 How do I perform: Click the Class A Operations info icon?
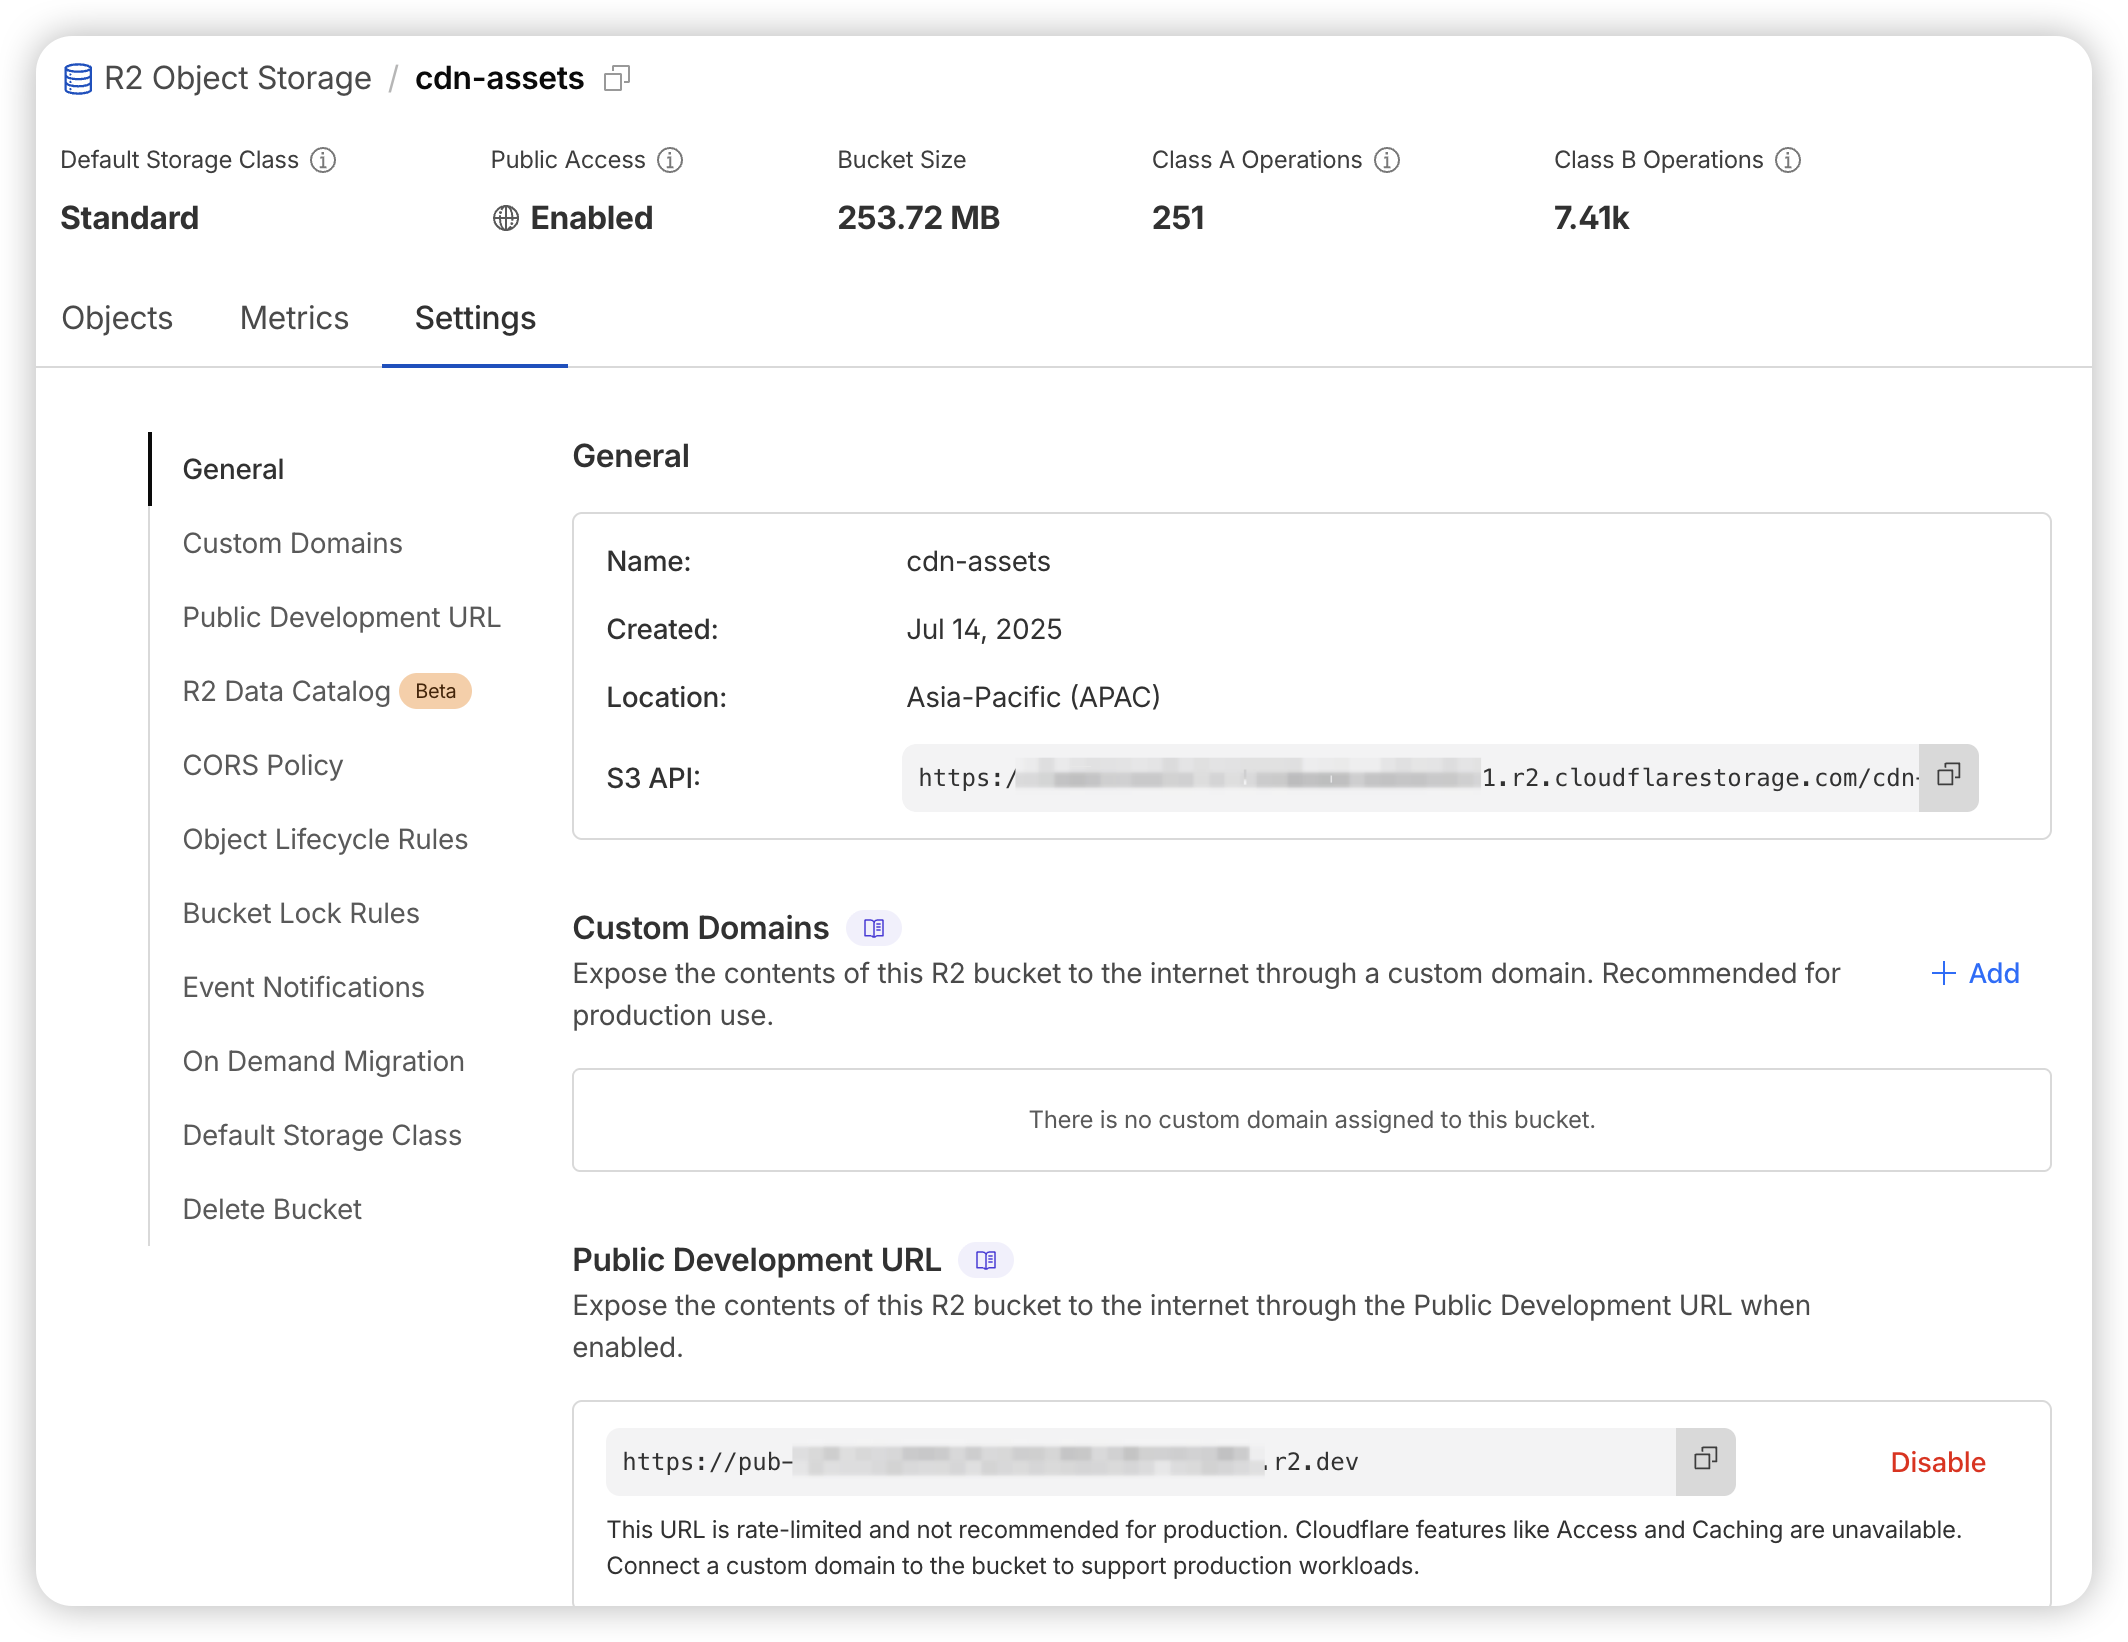pos(1386,159)
